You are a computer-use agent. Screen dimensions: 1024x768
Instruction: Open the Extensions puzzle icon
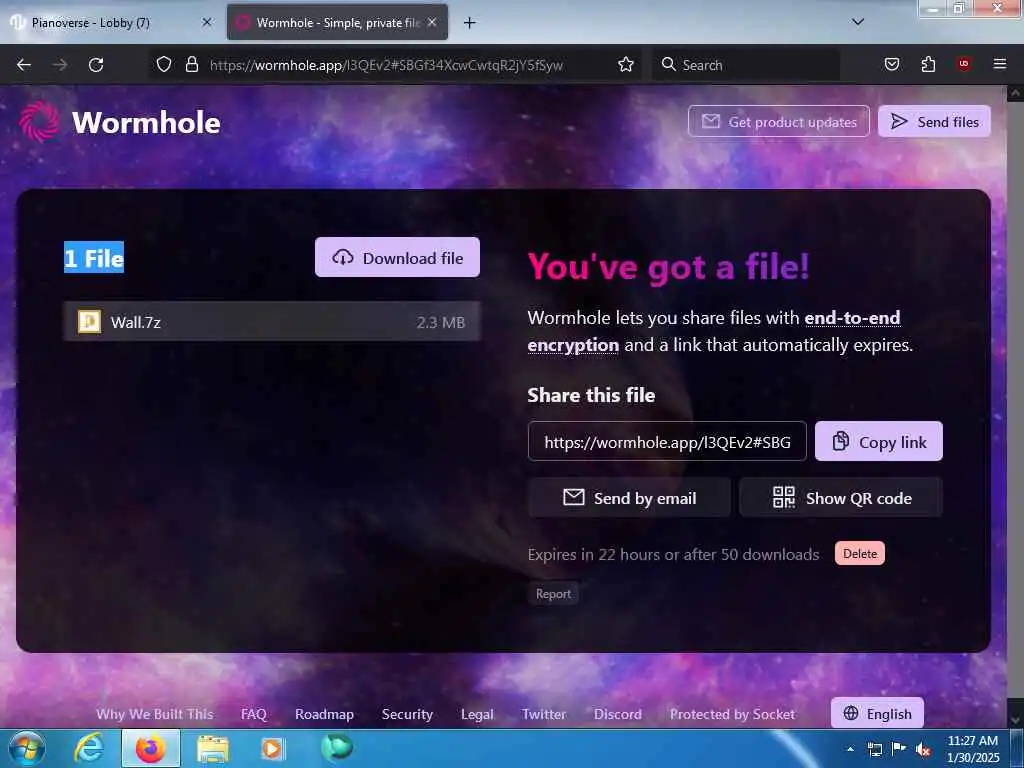[x=928, y=64]
